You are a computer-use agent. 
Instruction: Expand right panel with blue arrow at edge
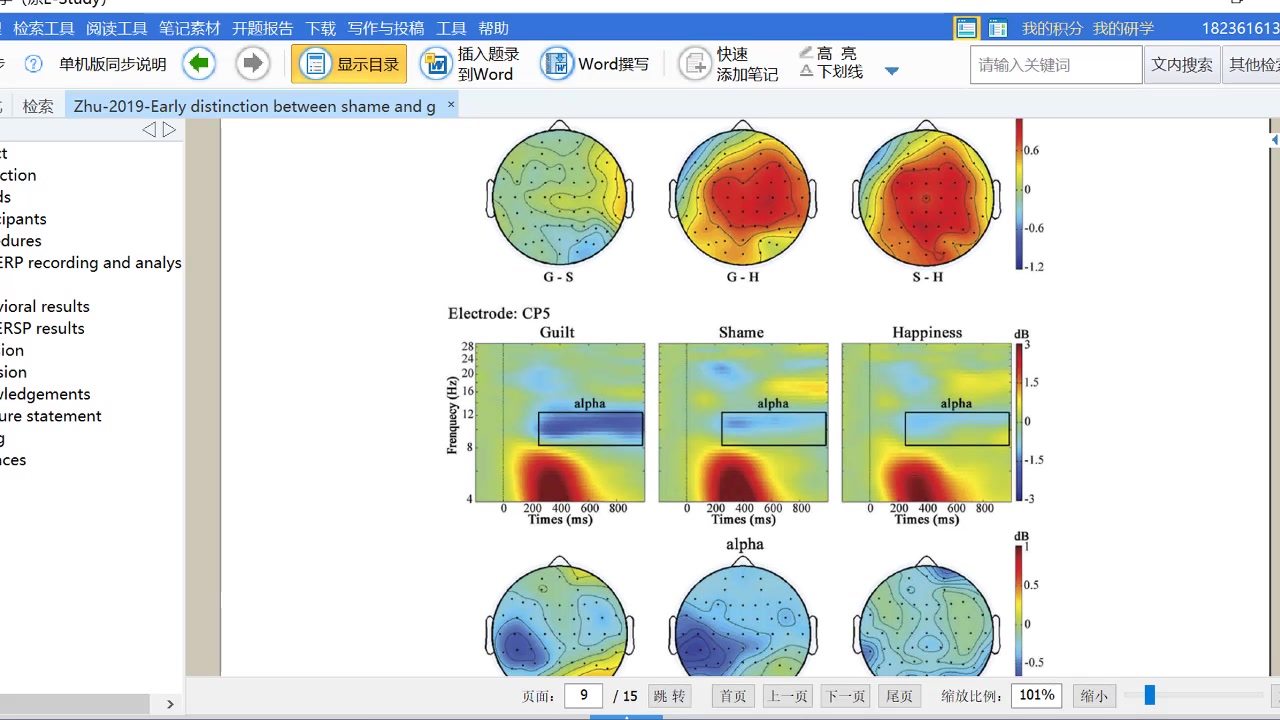[x=1275, y=140]
